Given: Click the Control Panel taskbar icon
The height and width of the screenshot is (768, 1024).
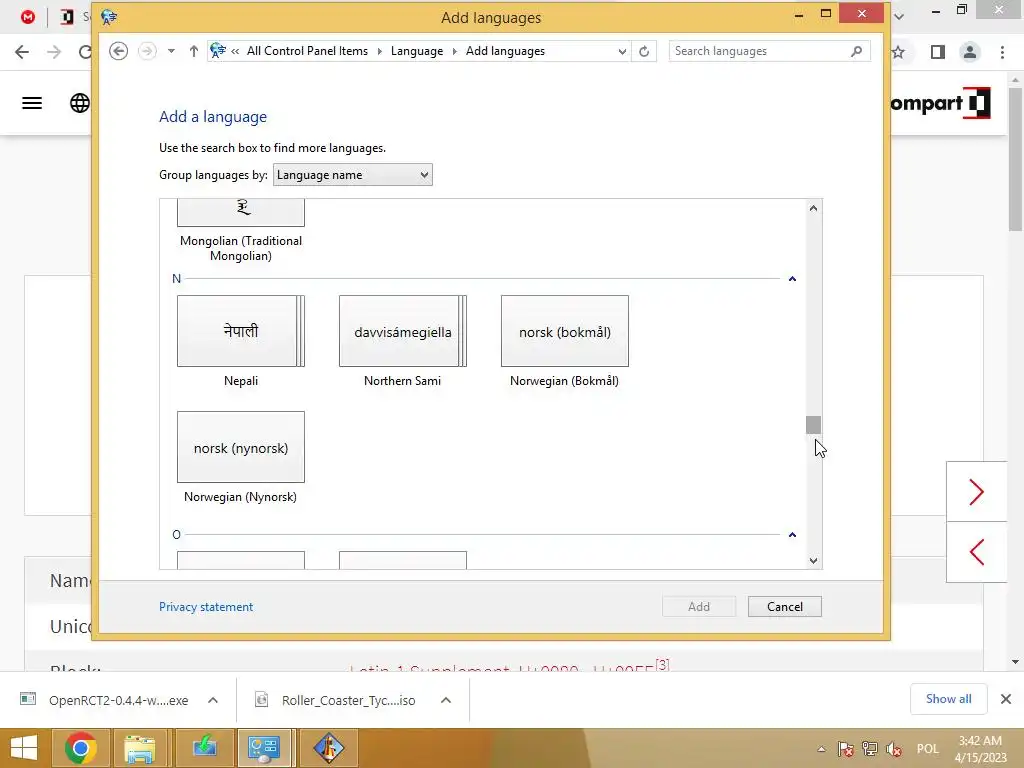Looking at the screenshot, I should click(x=264, y=748).
